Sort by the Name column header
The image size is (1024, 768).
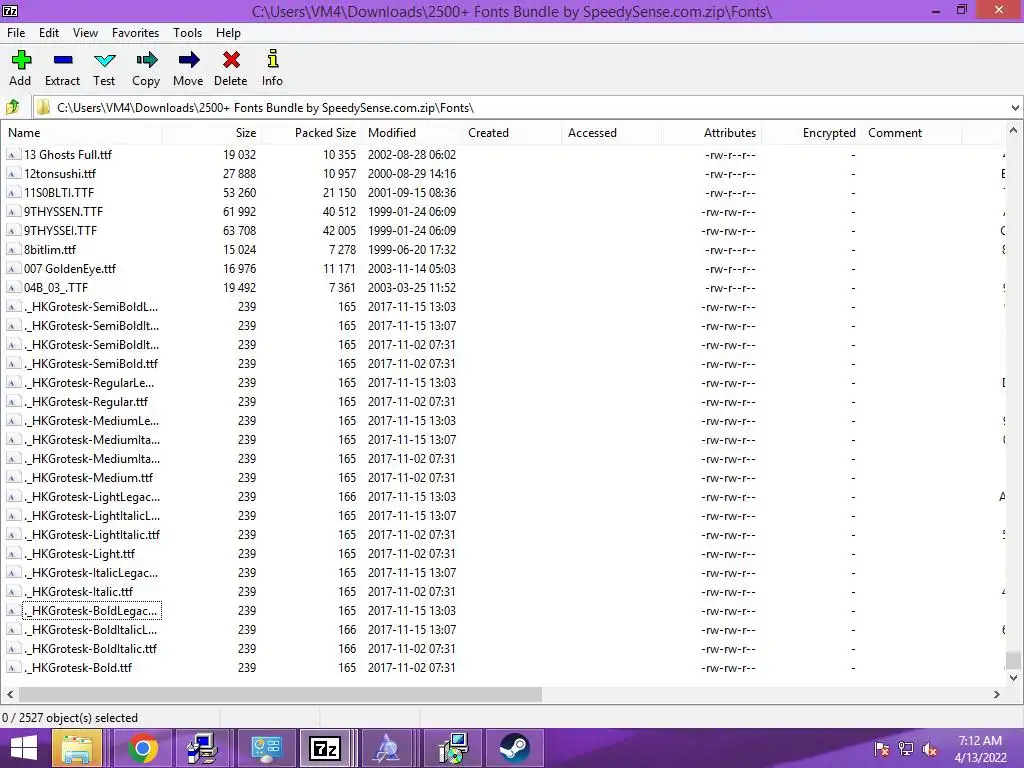81,133
